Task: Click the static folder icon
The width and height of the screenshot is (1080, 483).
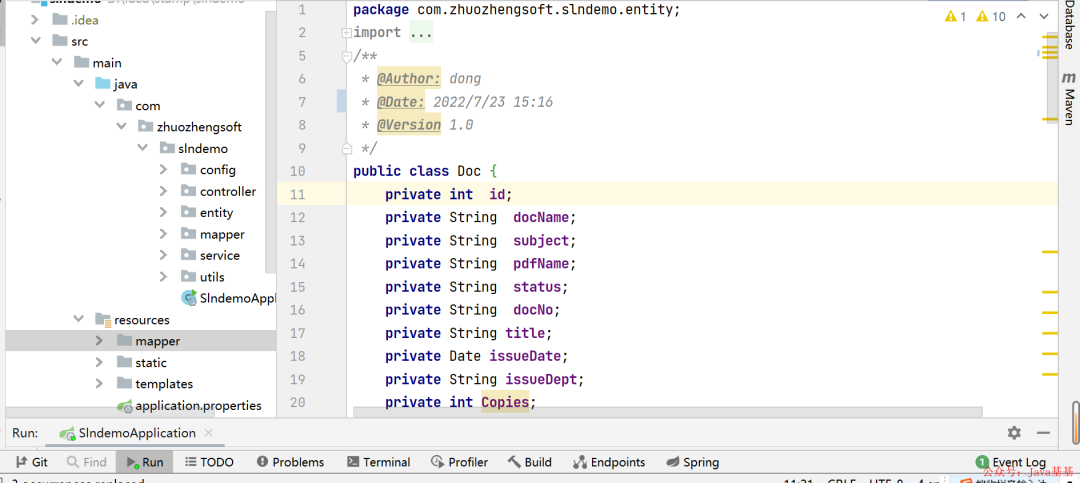Action: pyautogui.click(x=124, y=362)
